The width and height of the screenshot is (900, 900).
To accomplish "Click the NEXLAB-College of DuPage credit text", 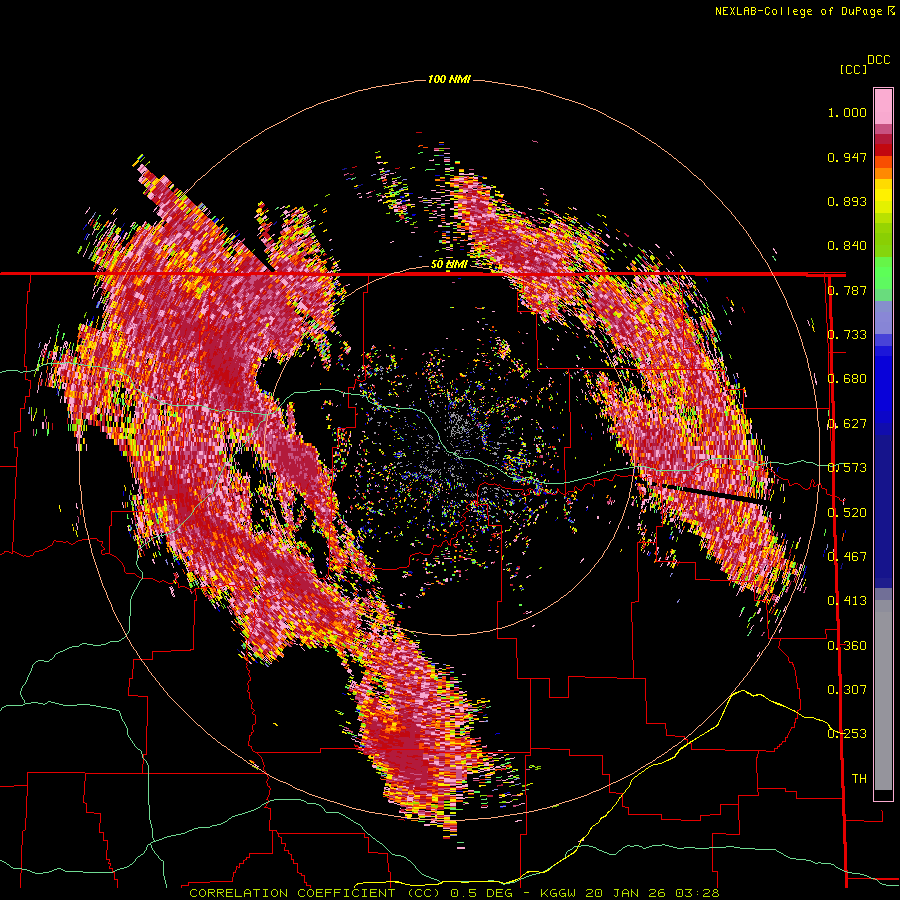I will pyautogui.click(x=798, y=11).
